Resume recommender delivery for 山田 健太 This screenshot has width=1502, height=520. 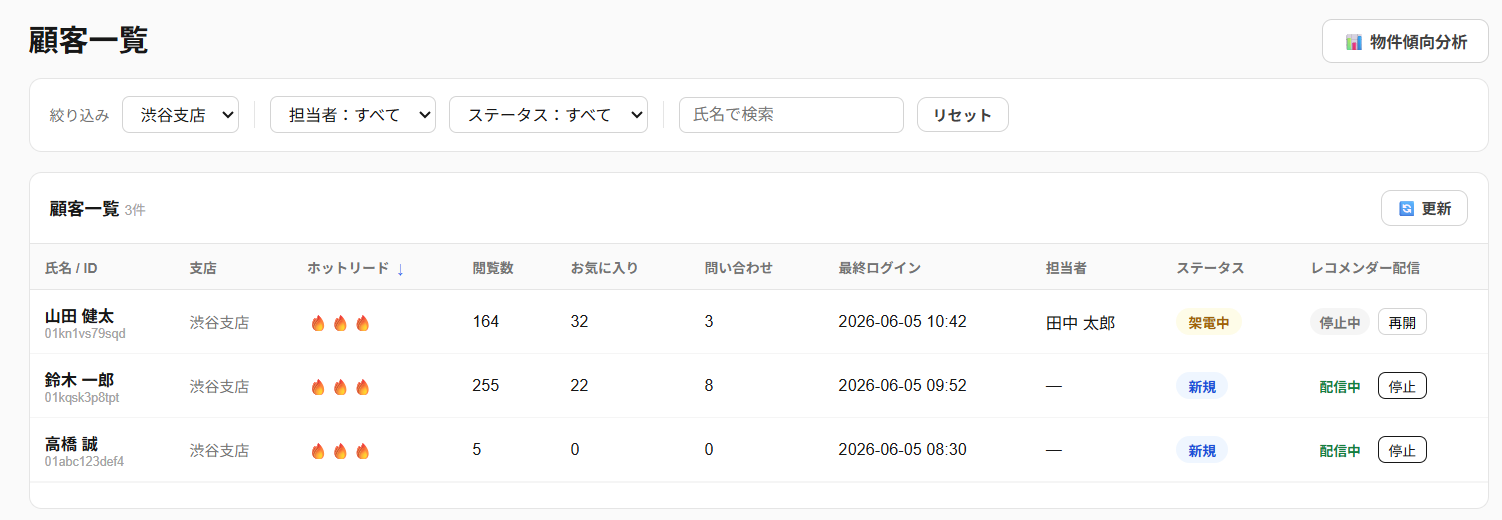(x=1402, y=322)
